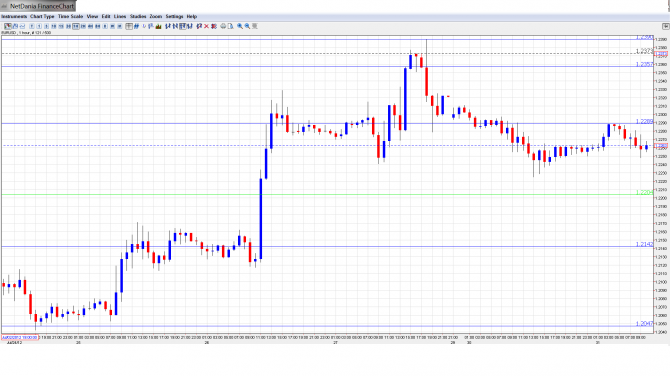Select the green 1.2204 line label
This screenshot has height=376, width=670.
click(x=644, y=192)
